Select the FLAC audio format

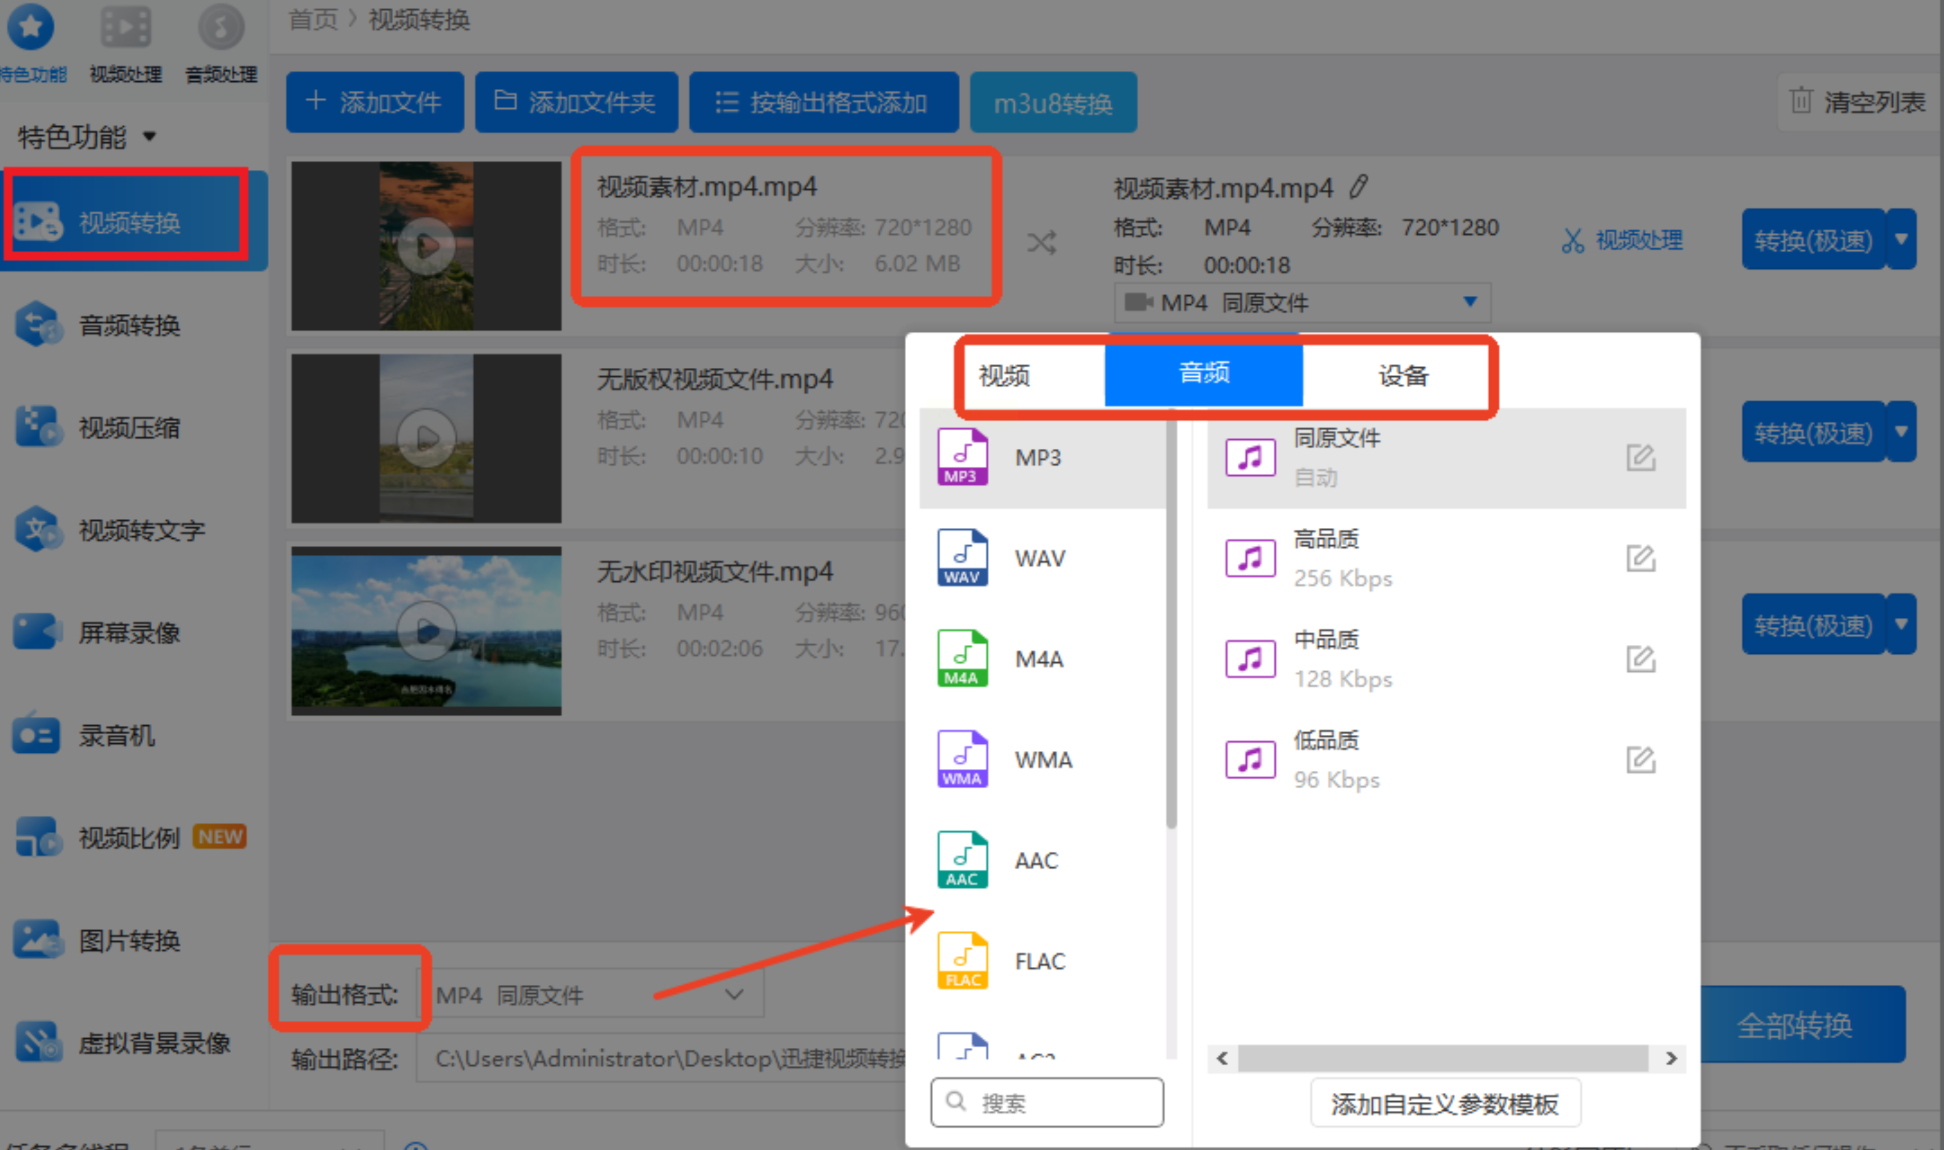(x=1038, y=961)
